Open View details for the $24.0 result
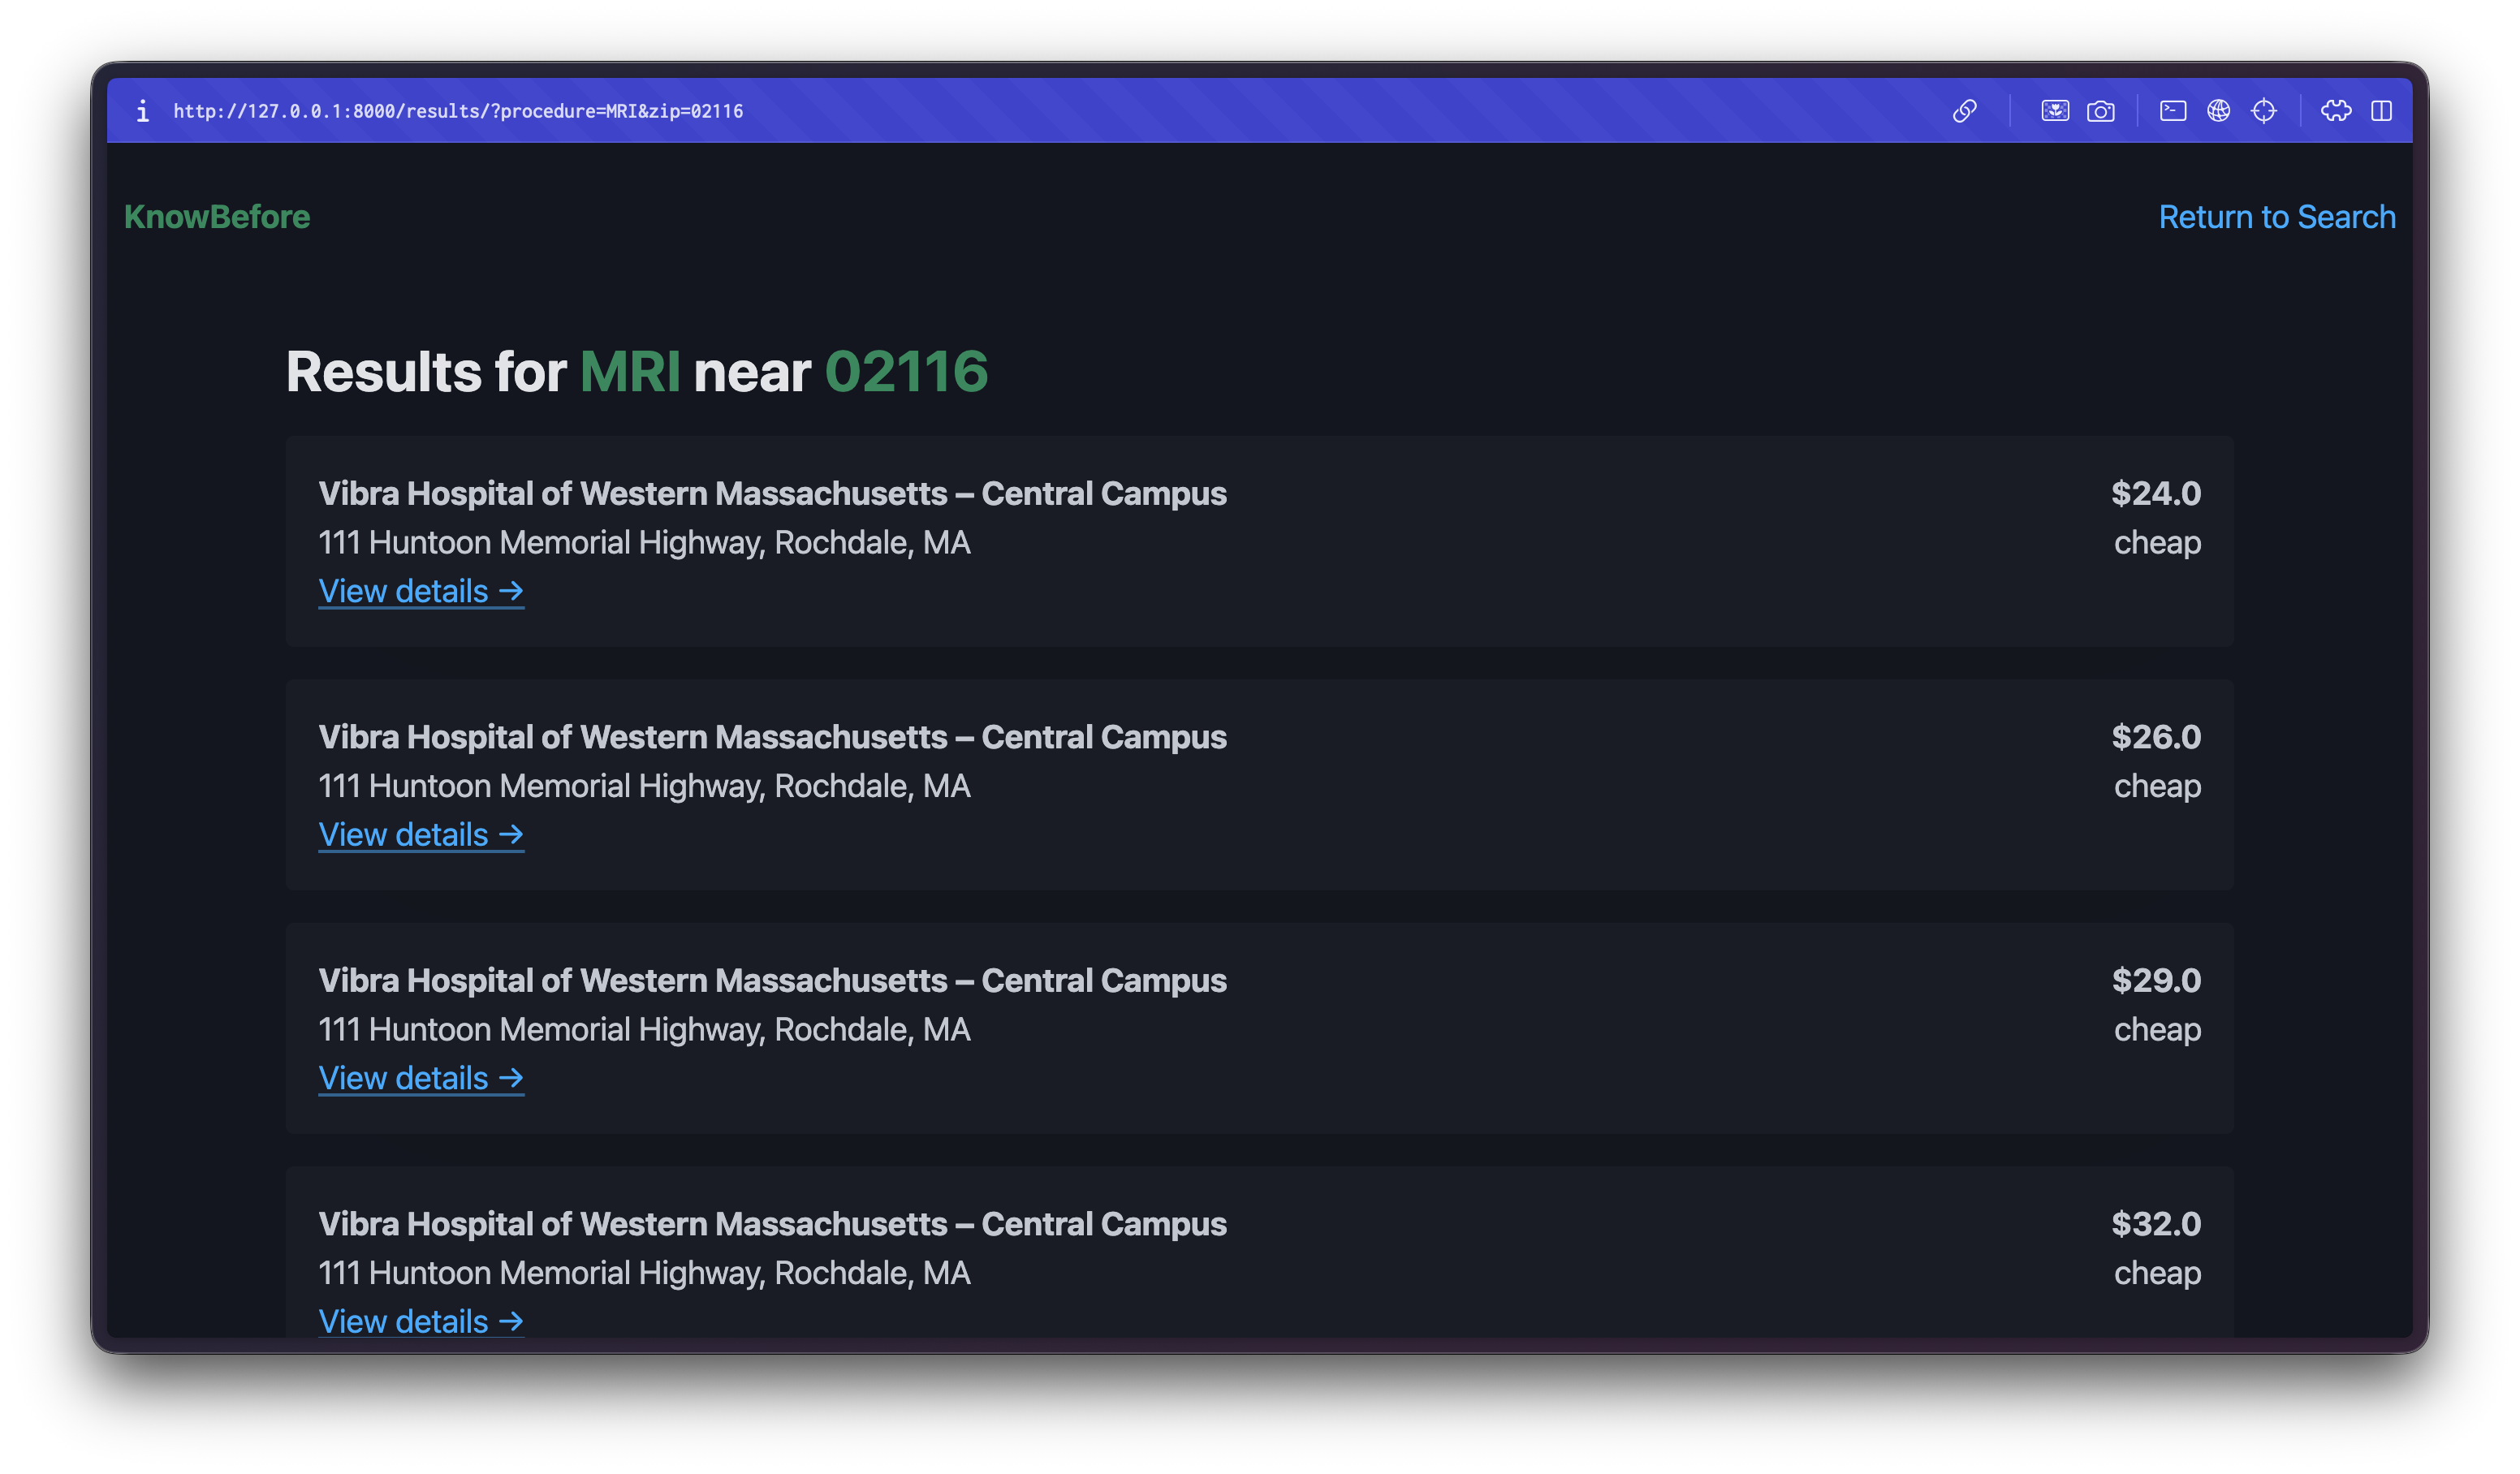Image resolution: width=2520 pixels, height=1474 pixels. (421, 591)
